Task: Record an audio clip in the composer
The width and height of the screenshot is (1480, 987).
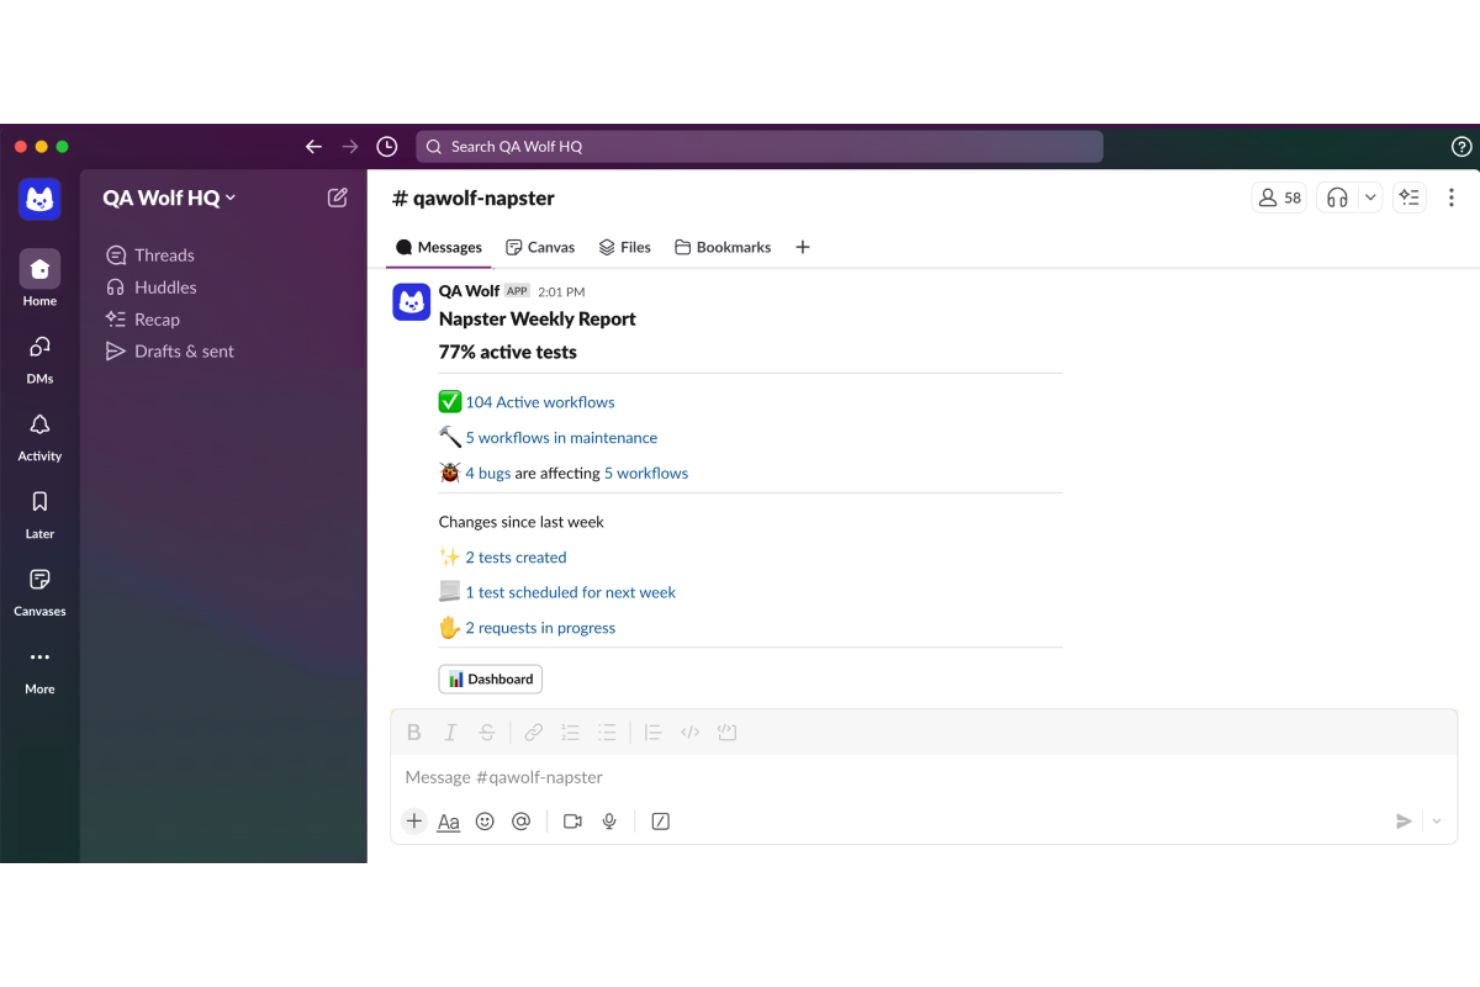Action: coord(609,821)
